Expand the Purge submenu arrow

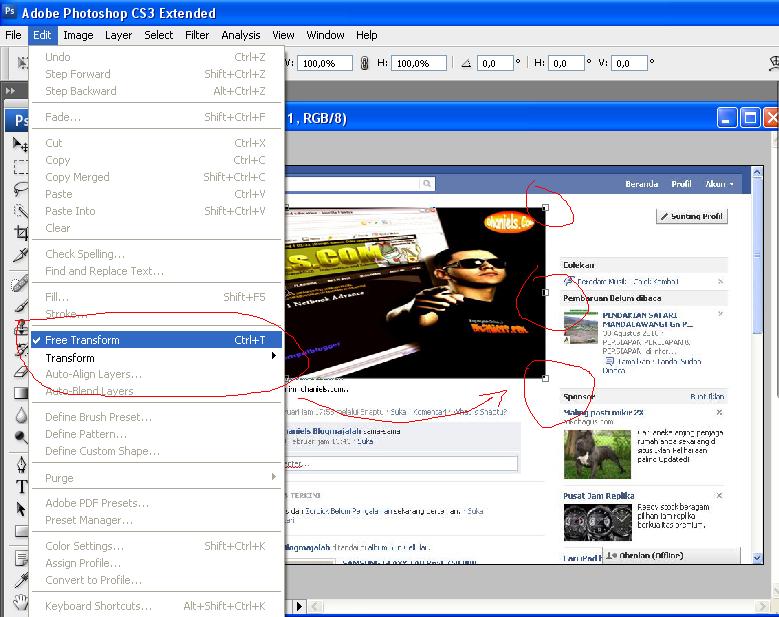[x=273, y=477]
